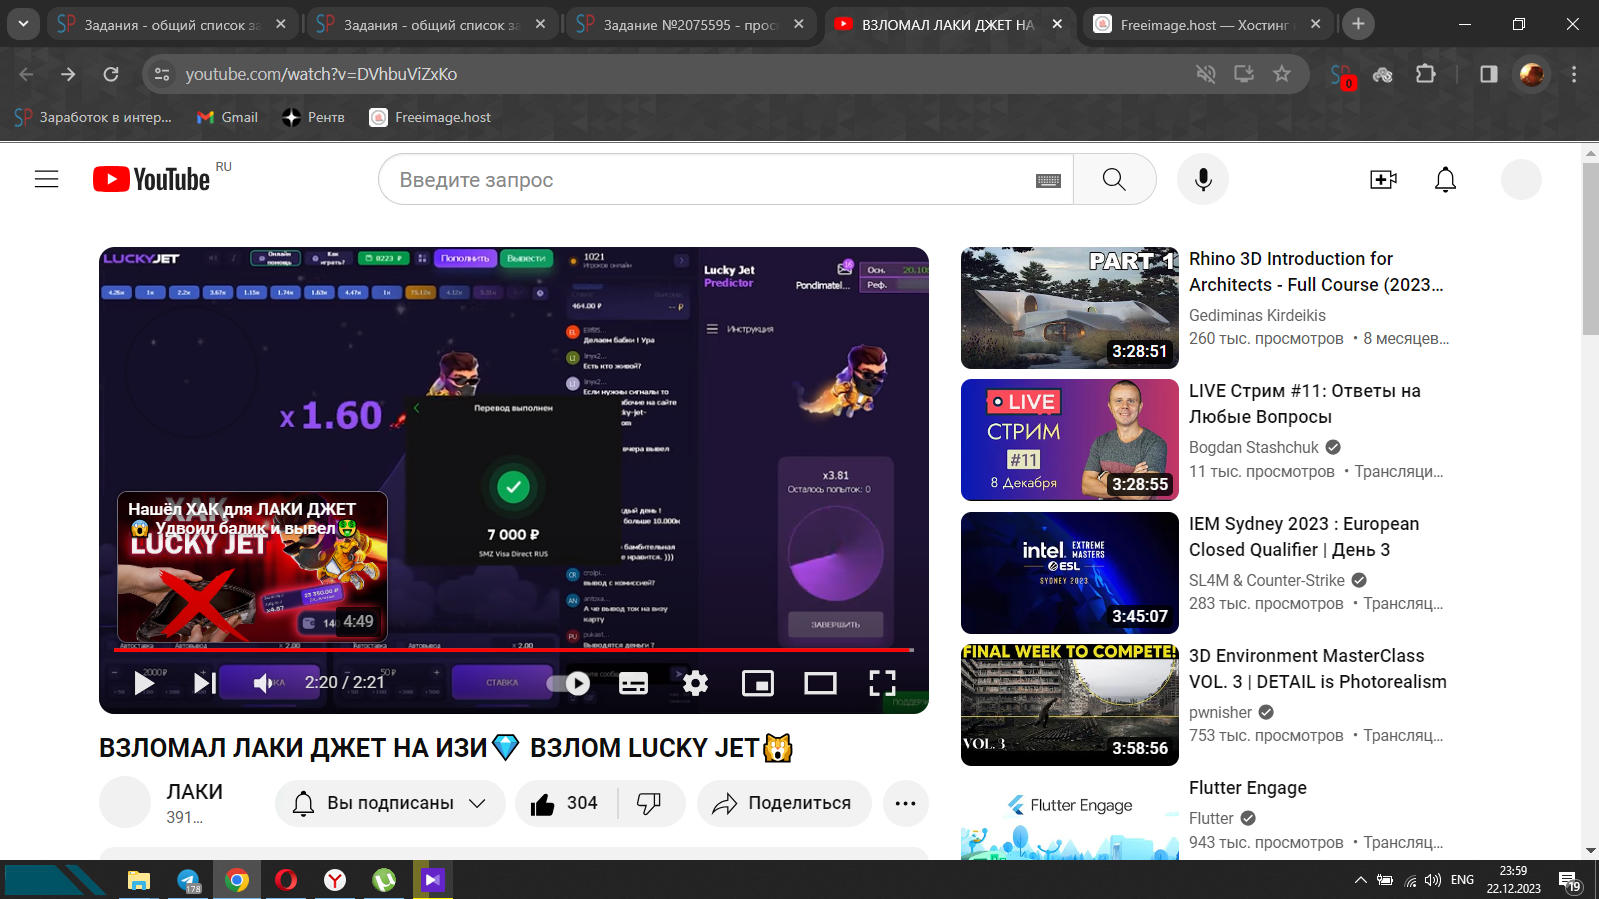
Task: Open File Explorer from taskbar
Action: [x=139, y=880]
